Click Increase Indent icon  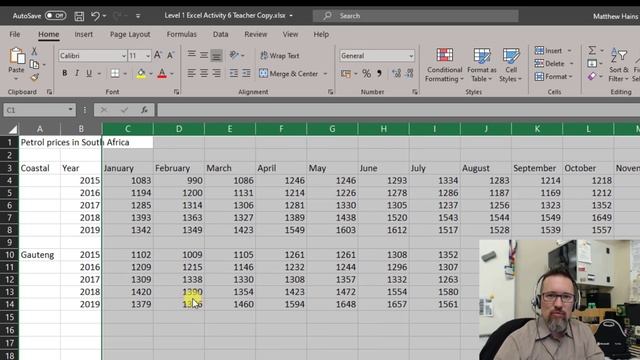click(x=246, y=73)
